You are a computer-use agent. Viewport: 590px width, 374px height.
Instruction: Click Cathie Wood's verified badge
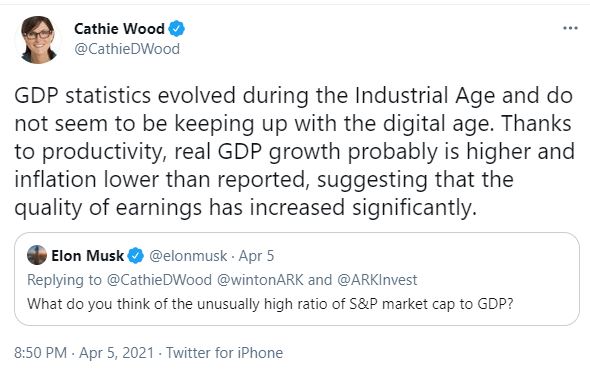[176, 29]
